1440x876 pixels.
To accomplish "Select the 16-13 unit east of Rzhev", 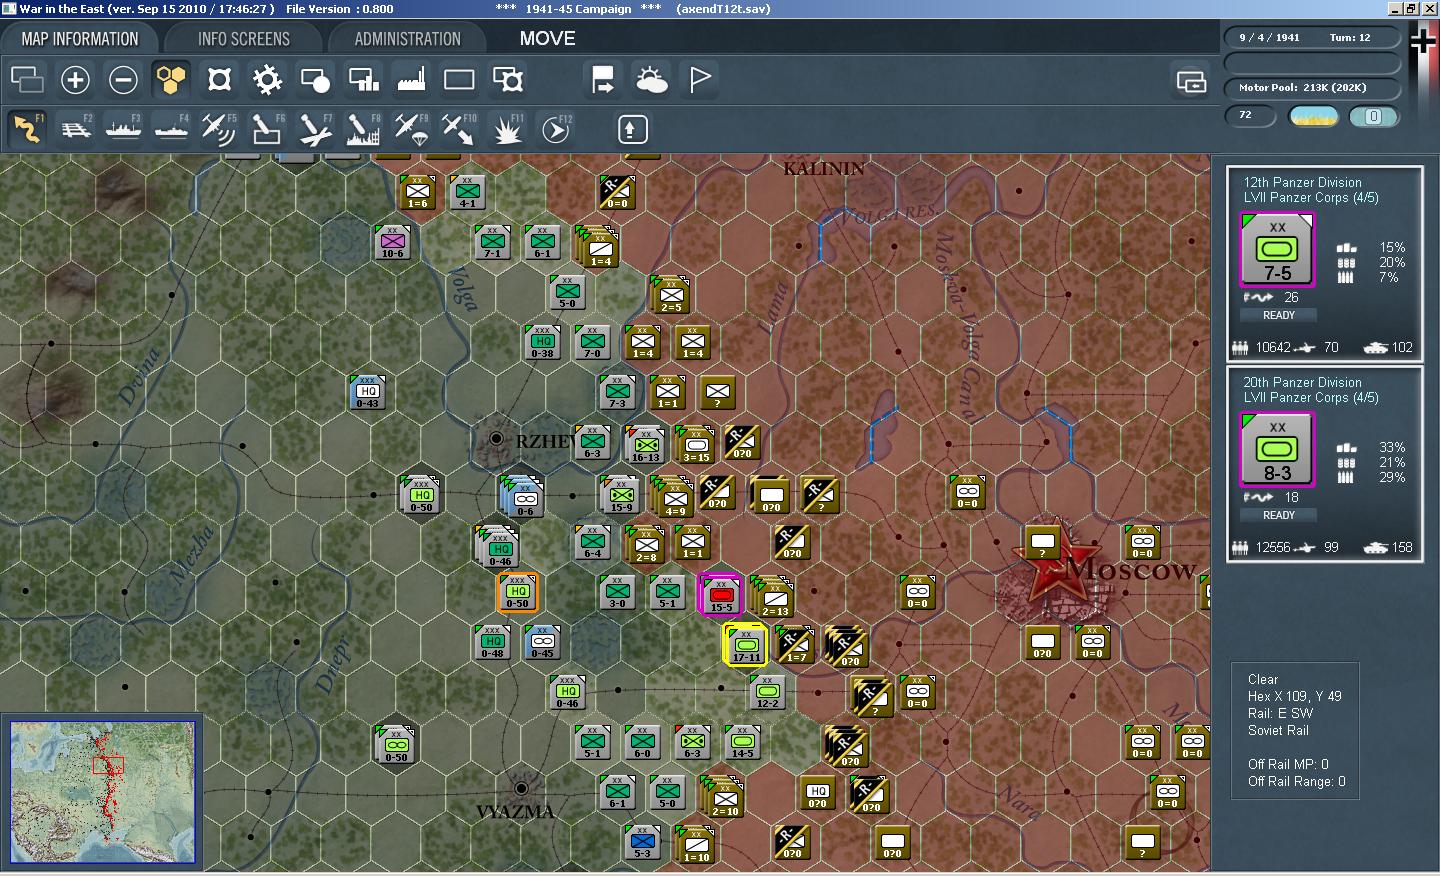I will (645, 444).
